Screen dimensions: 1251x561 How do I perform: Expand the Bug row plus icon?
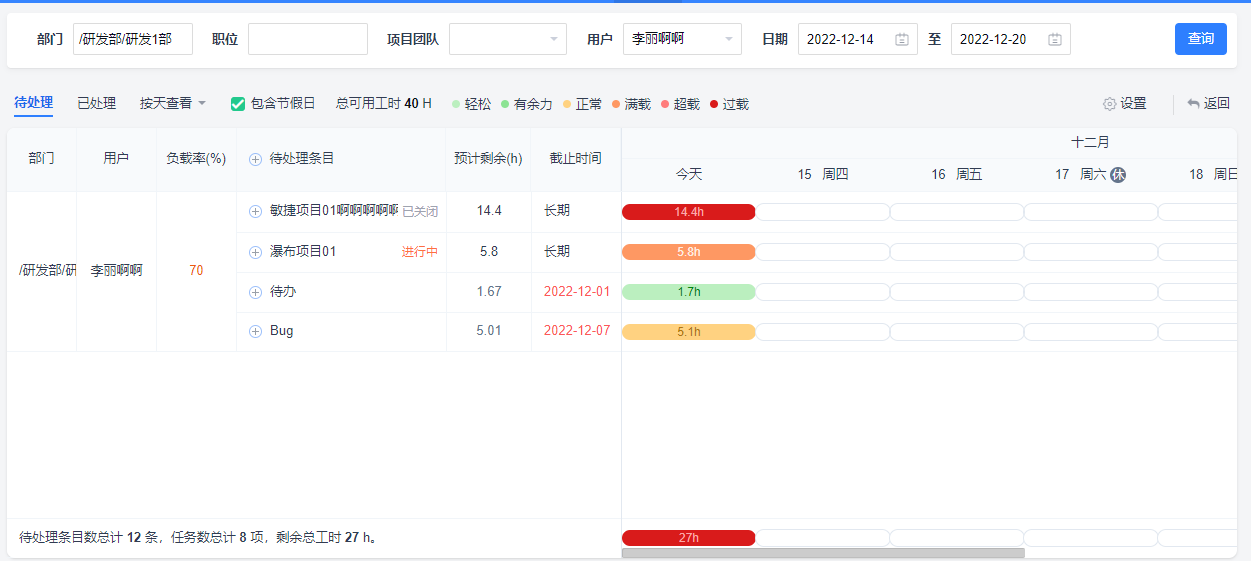[255, 331]
